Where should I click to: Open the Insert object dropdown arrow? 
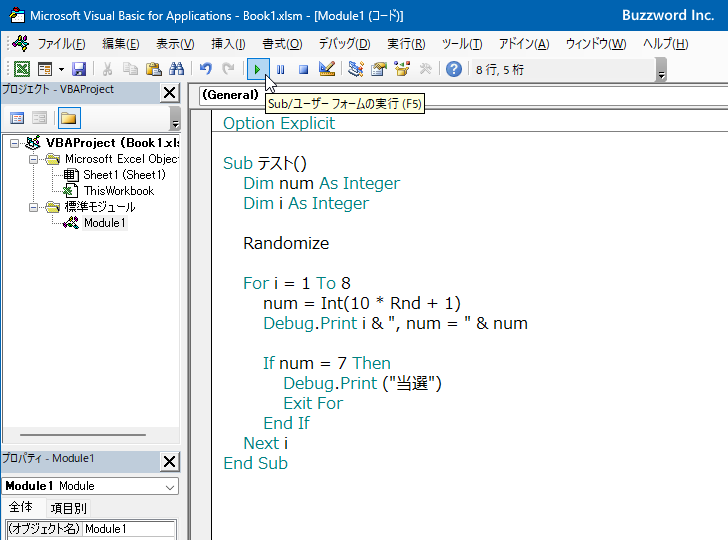(x=61, y=70)
